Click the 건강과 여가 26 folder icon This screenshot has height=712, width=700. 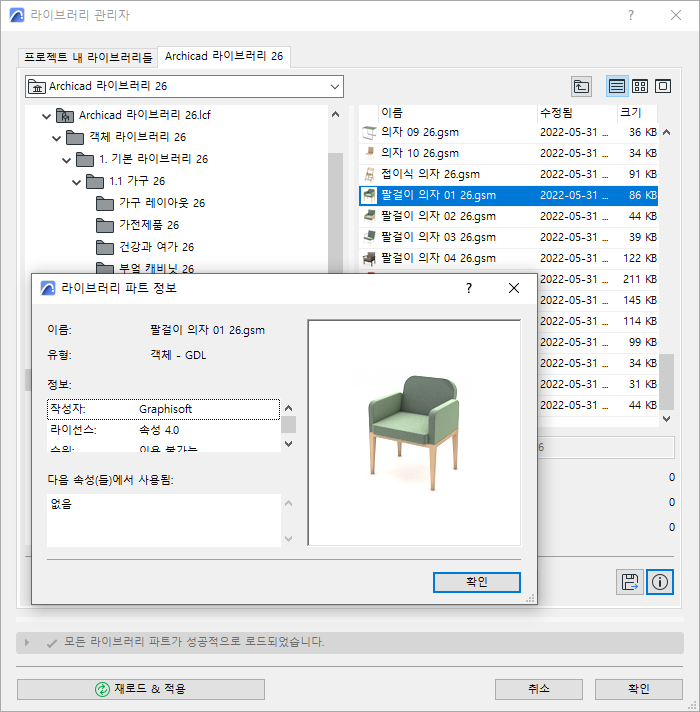coord(105,247)
